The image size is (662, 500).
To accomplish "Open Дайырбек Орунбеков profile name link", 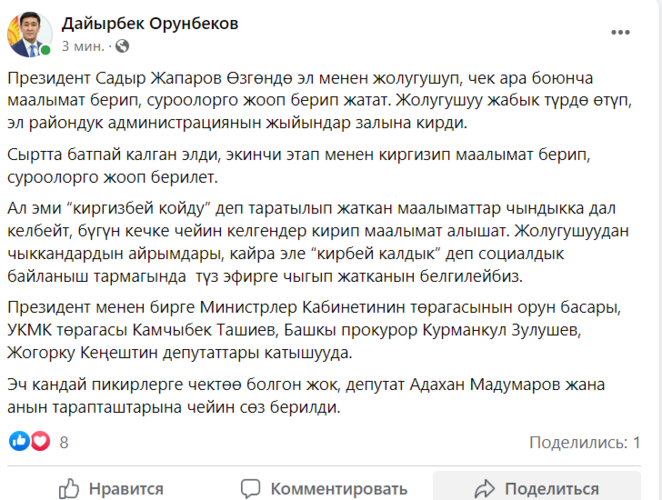I will (x=150, y=23).
